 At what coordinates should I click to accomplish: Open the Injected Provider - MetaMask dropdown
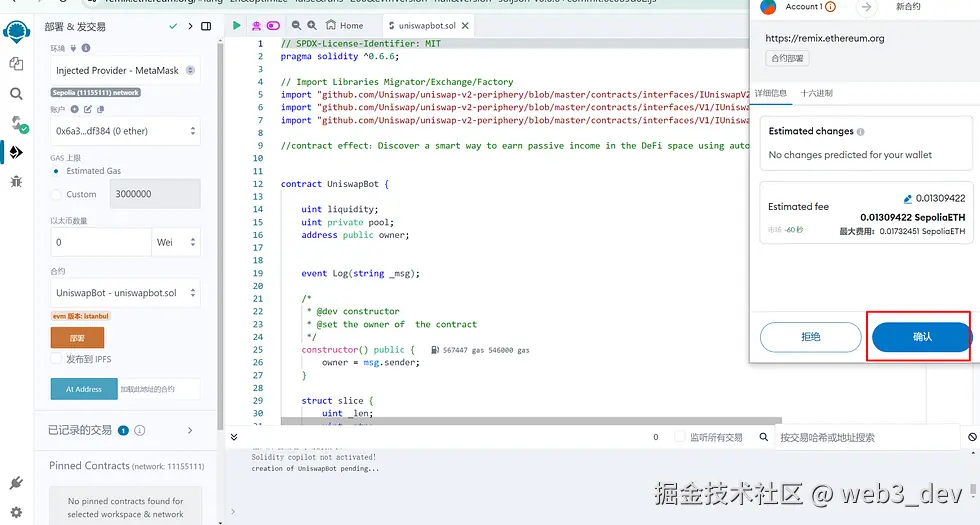pyautogui.click(x=125, y=71)
